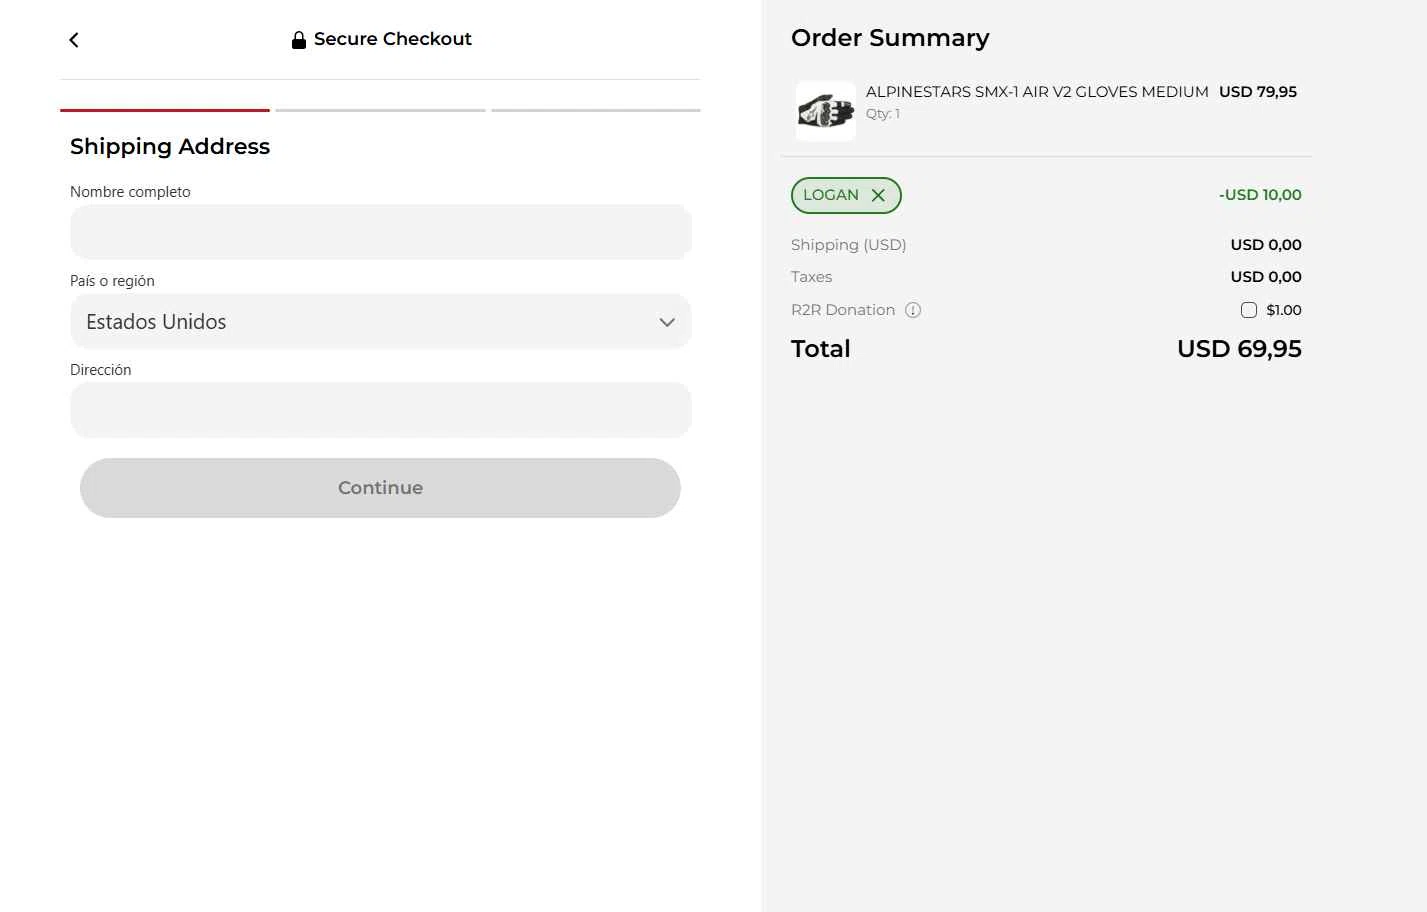
Task: Click the Secure Checkout heading text
Action: [x=393, y=39]
